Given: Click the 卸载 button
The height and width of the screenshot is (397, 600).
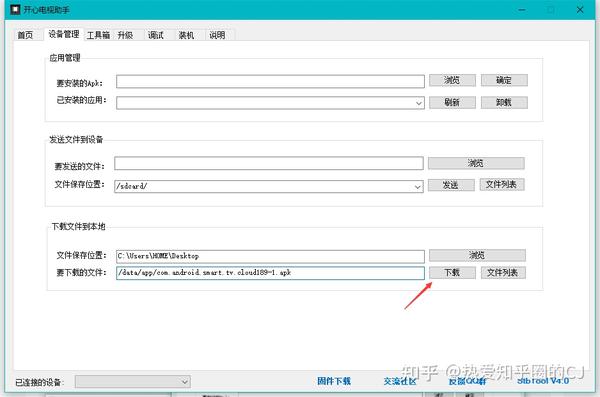Looking at the screenshot, I should tap(504, 102).
